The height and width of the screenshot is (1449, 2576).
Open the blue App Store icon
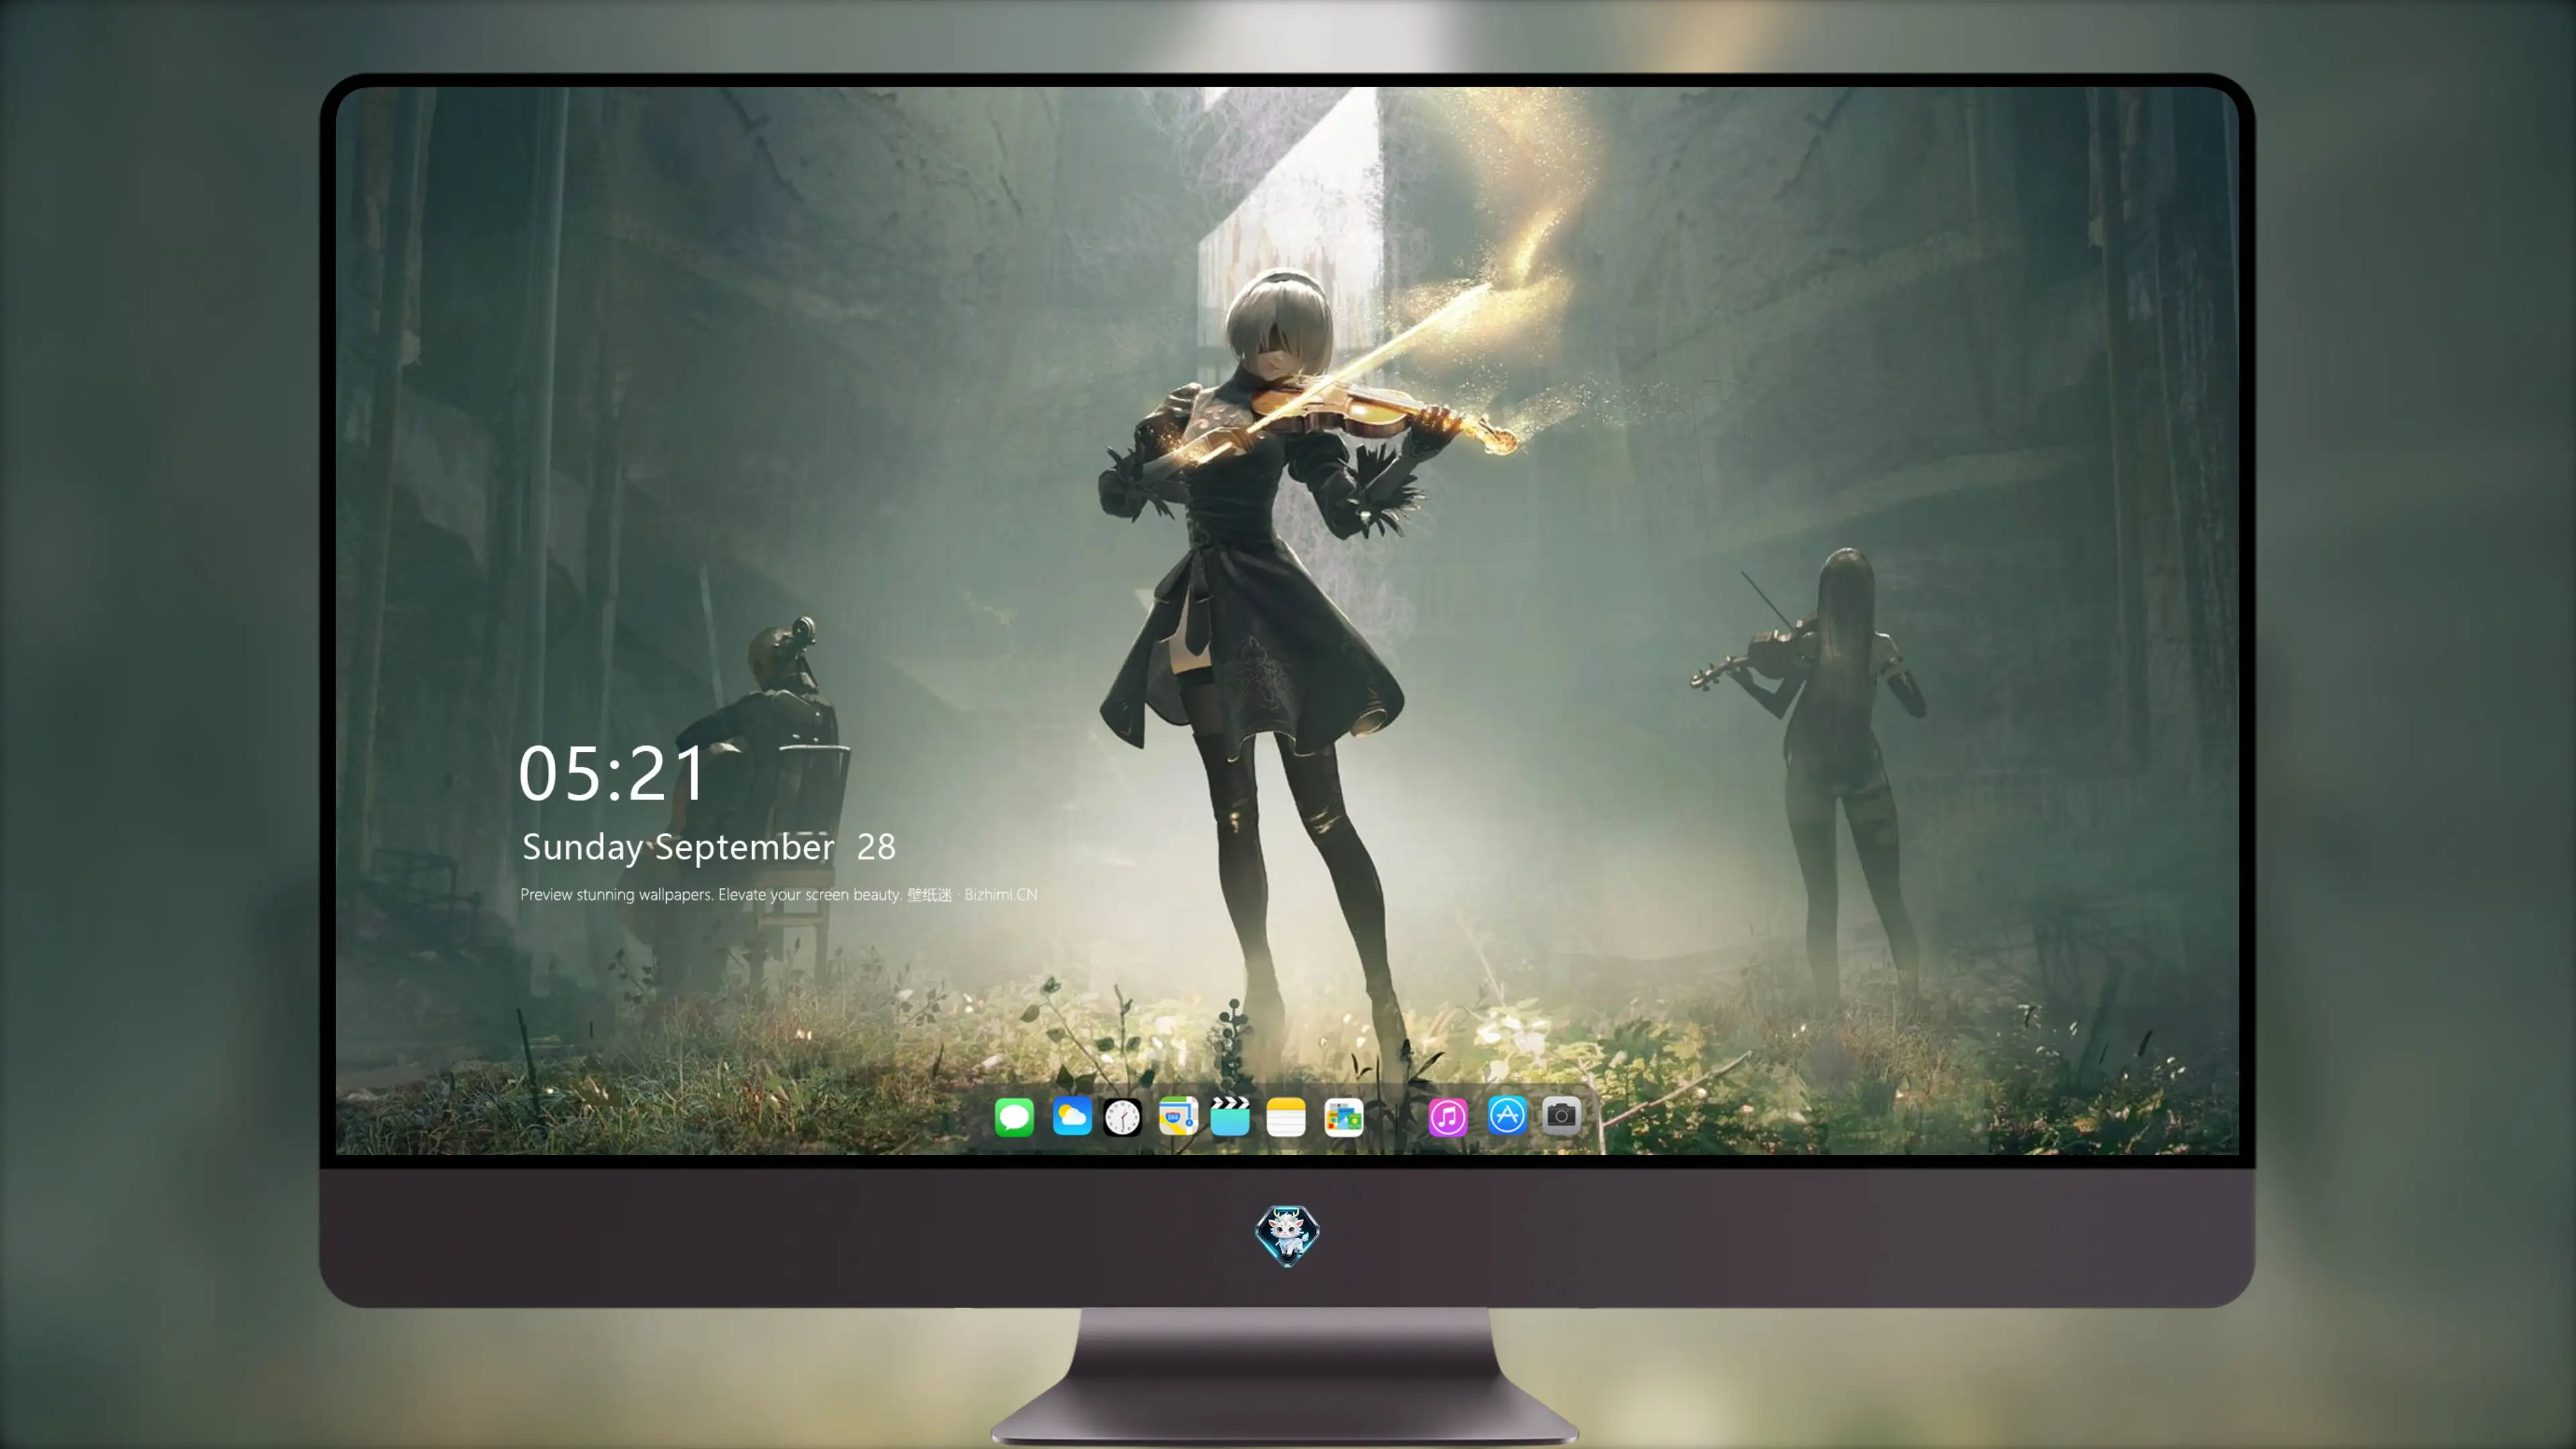pyautogui.click(x=1507, y=1116)
